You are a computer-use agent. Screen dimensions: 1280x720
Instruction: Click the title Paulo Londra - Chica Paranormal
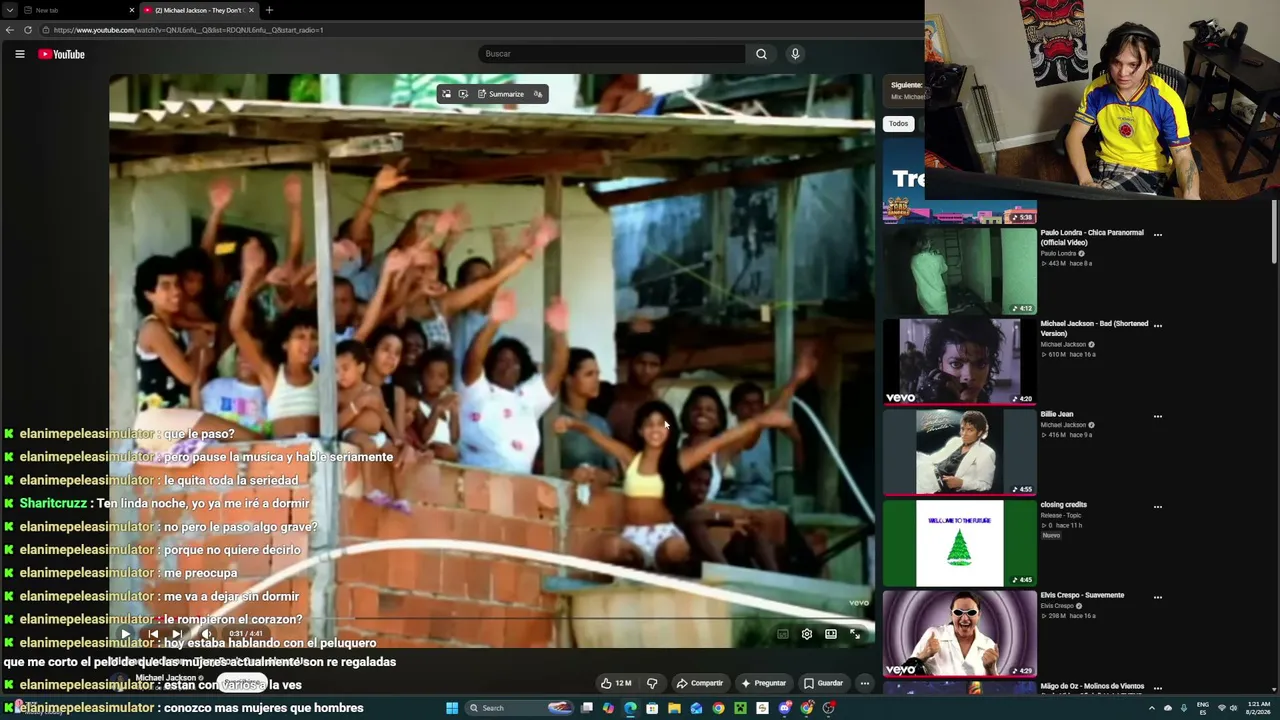point(1092,237)
